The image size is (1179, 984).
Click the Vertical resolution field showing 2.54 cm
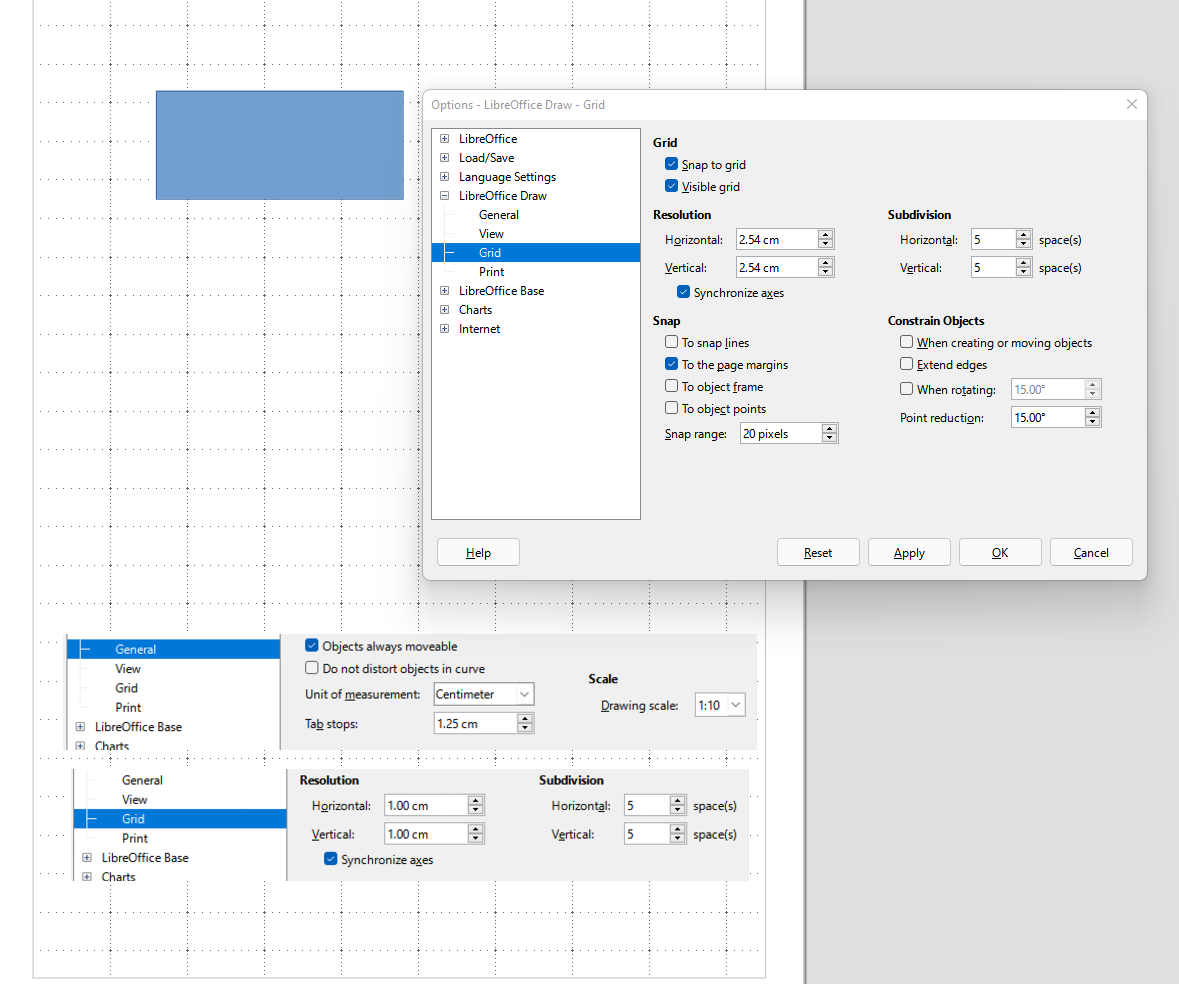pos(777,268)
